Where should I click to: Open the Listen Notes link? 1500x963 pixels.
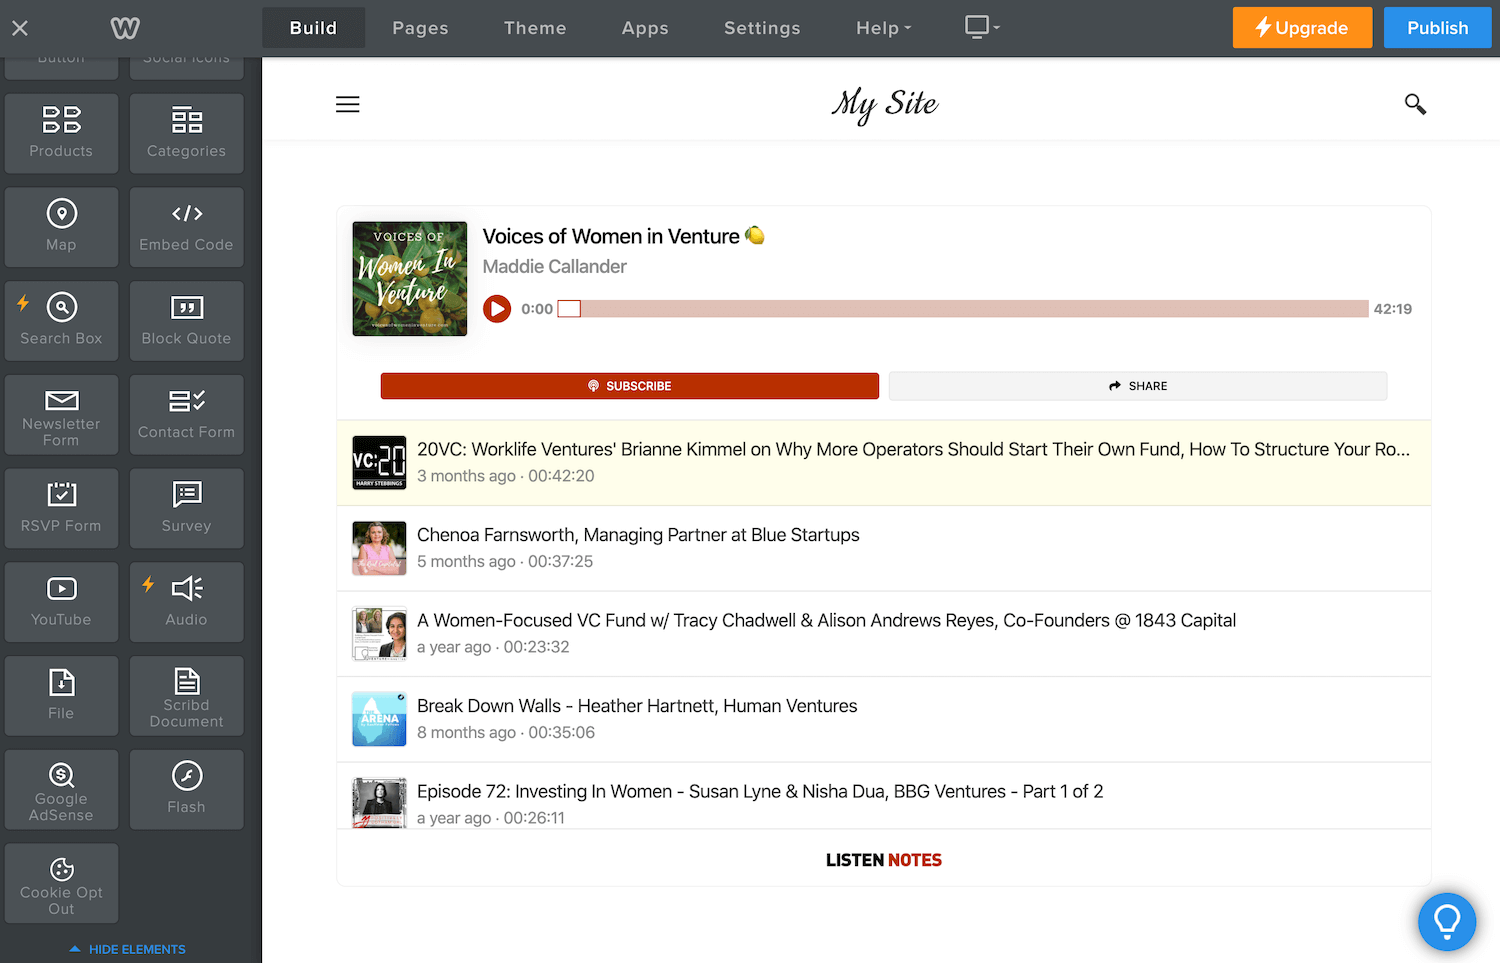[884, 860]
